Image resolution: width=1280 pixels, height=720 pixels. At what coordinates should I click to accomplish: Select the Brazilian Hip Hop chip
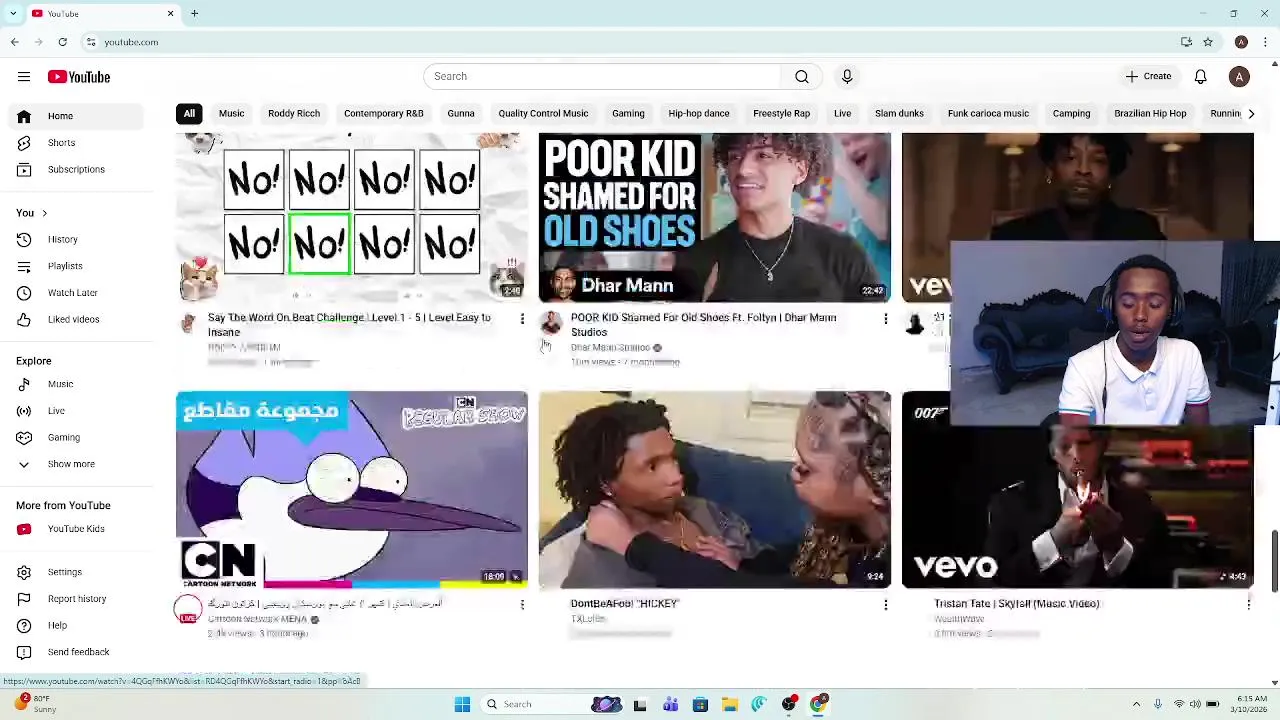(1150, 113)
